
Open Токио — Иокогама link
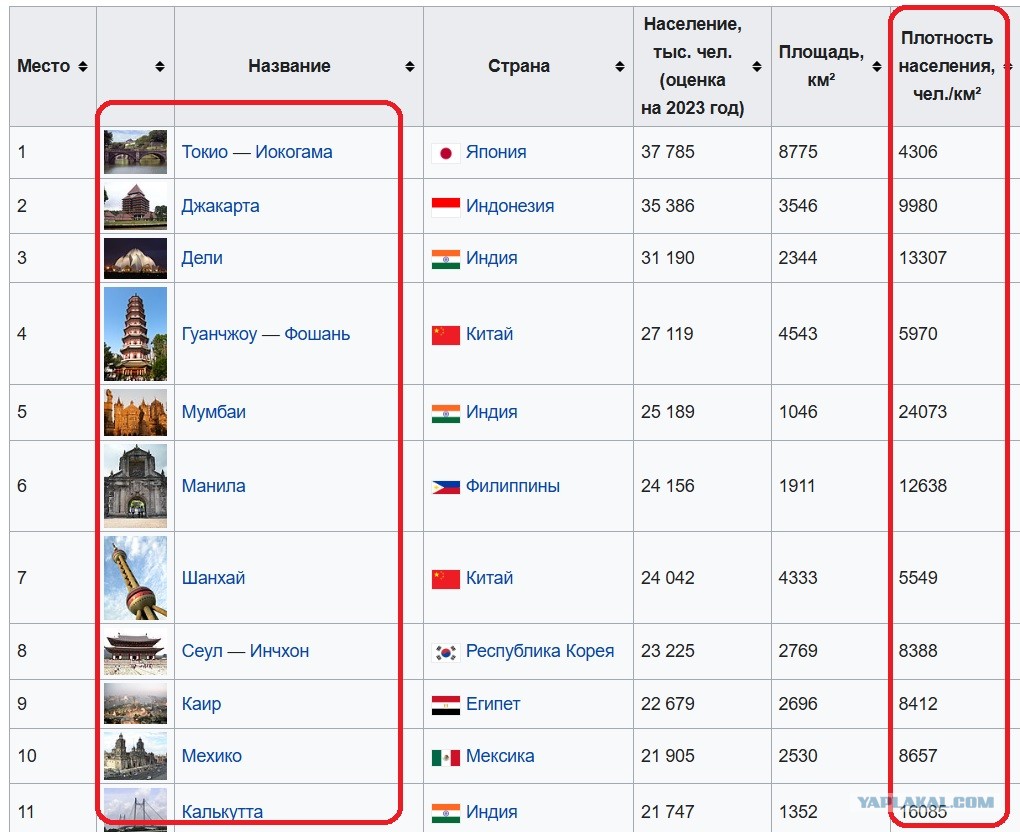(x=257, y=152)
